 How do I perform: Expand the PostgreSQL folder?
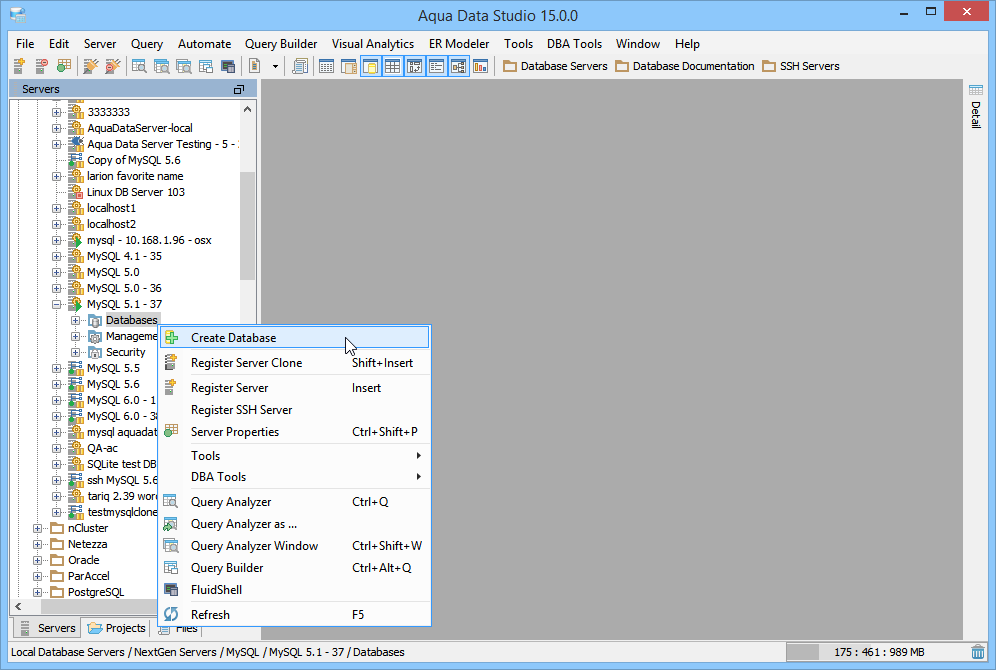(37, 592)
